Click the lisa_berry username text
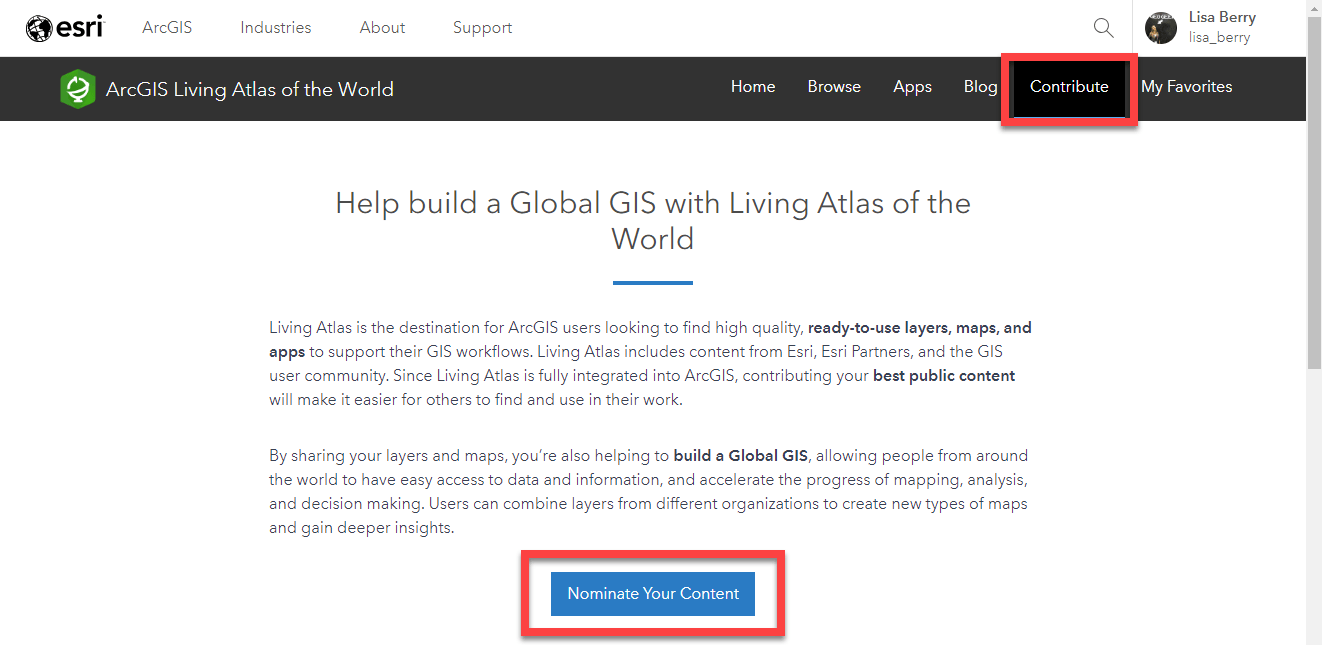The image size is (1322, 645). pos(1219,38)
